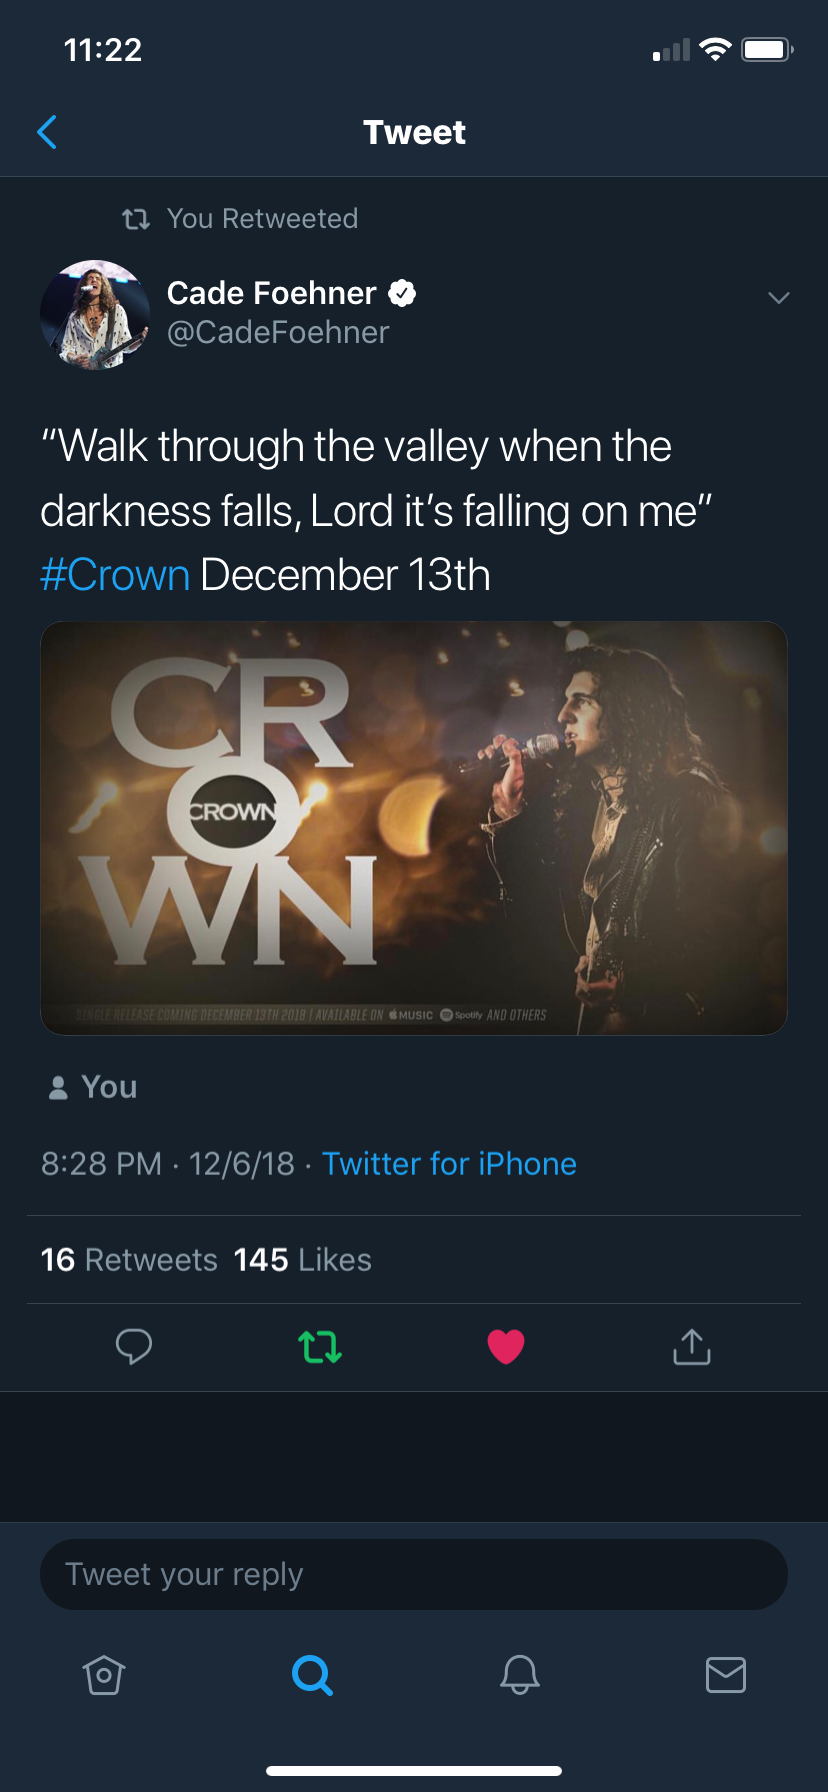Tap the Tweet your reply field
The height and width of the screenshot is (1792, 828).
414,1574
